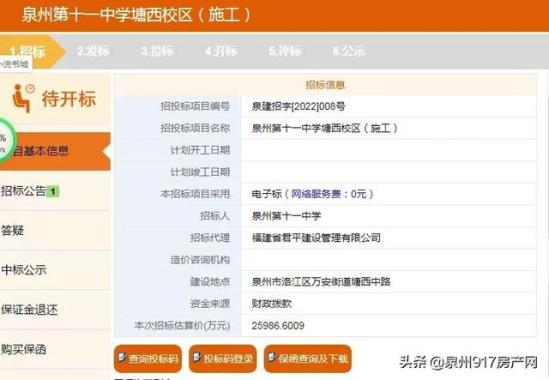This screenshot has width=549, height=380.
Task: Click the 招投标项目编号 label
Action: pos(195,106)
